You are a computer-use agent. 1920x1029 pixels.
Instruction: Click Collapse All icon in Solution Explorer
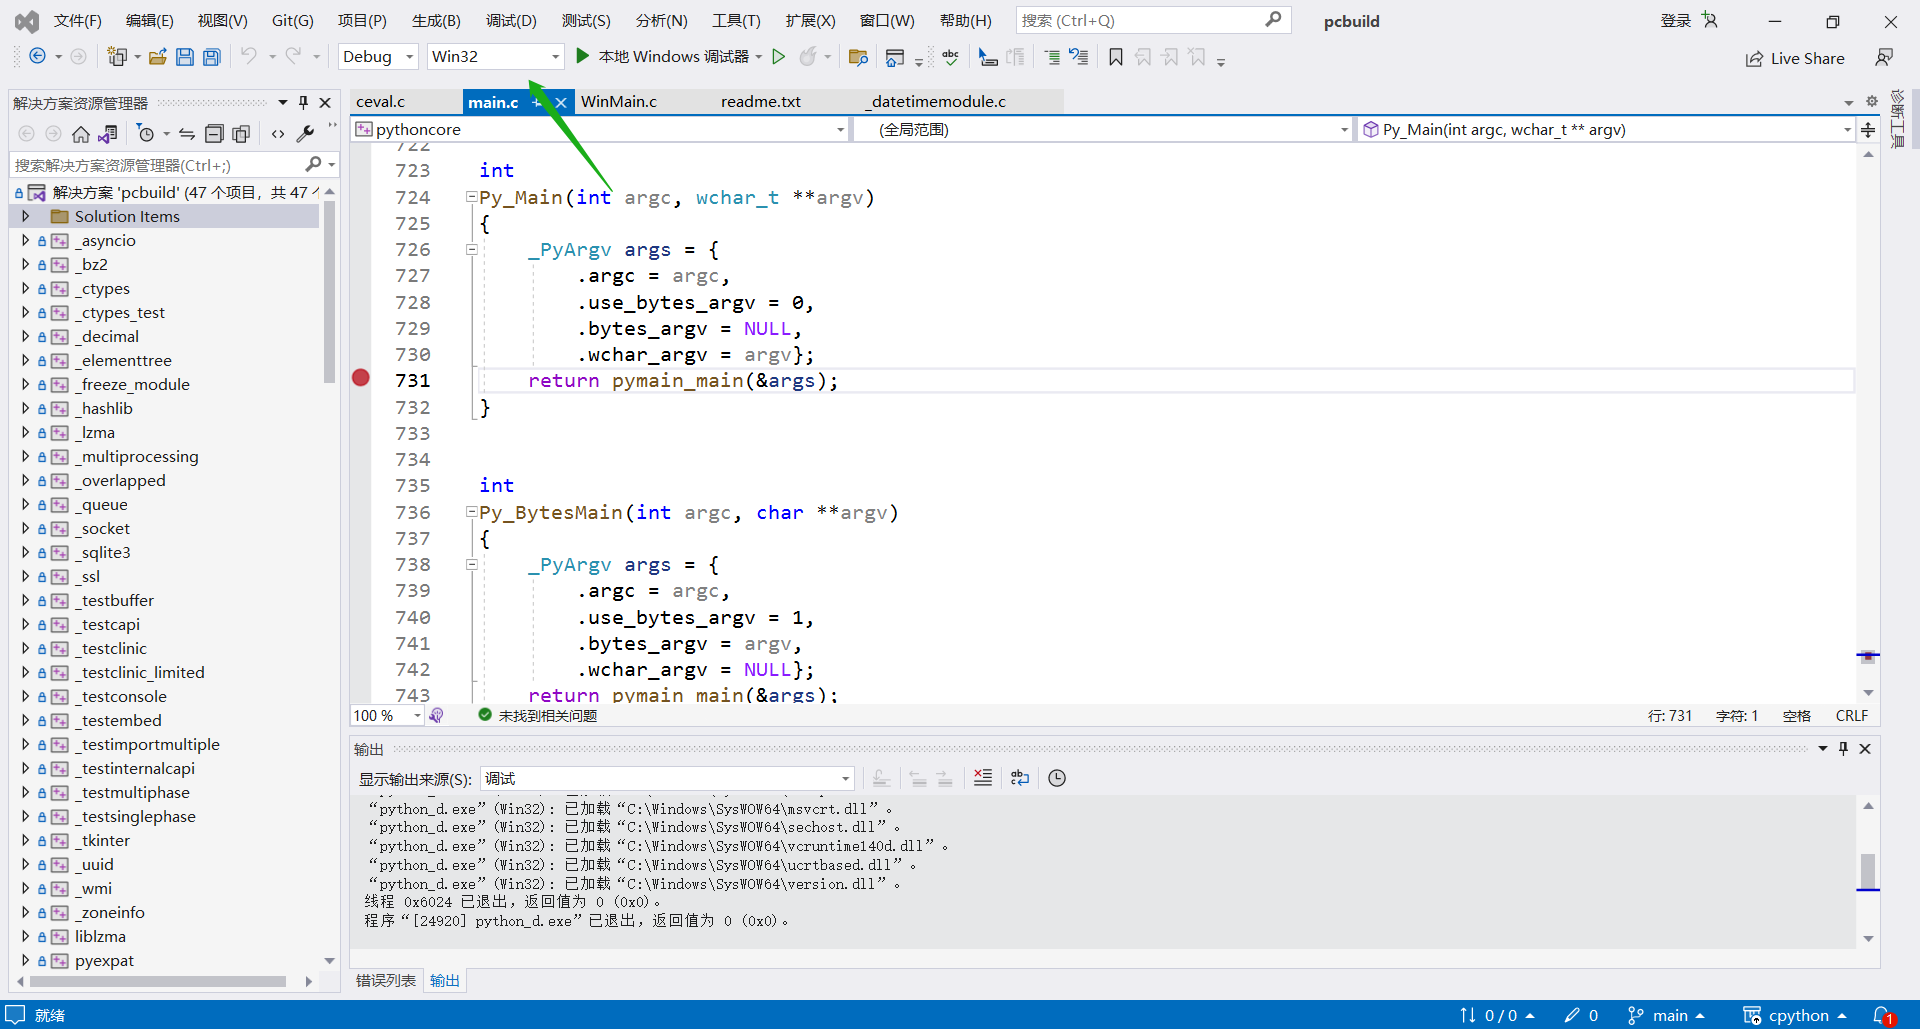[x=214, y=134]
